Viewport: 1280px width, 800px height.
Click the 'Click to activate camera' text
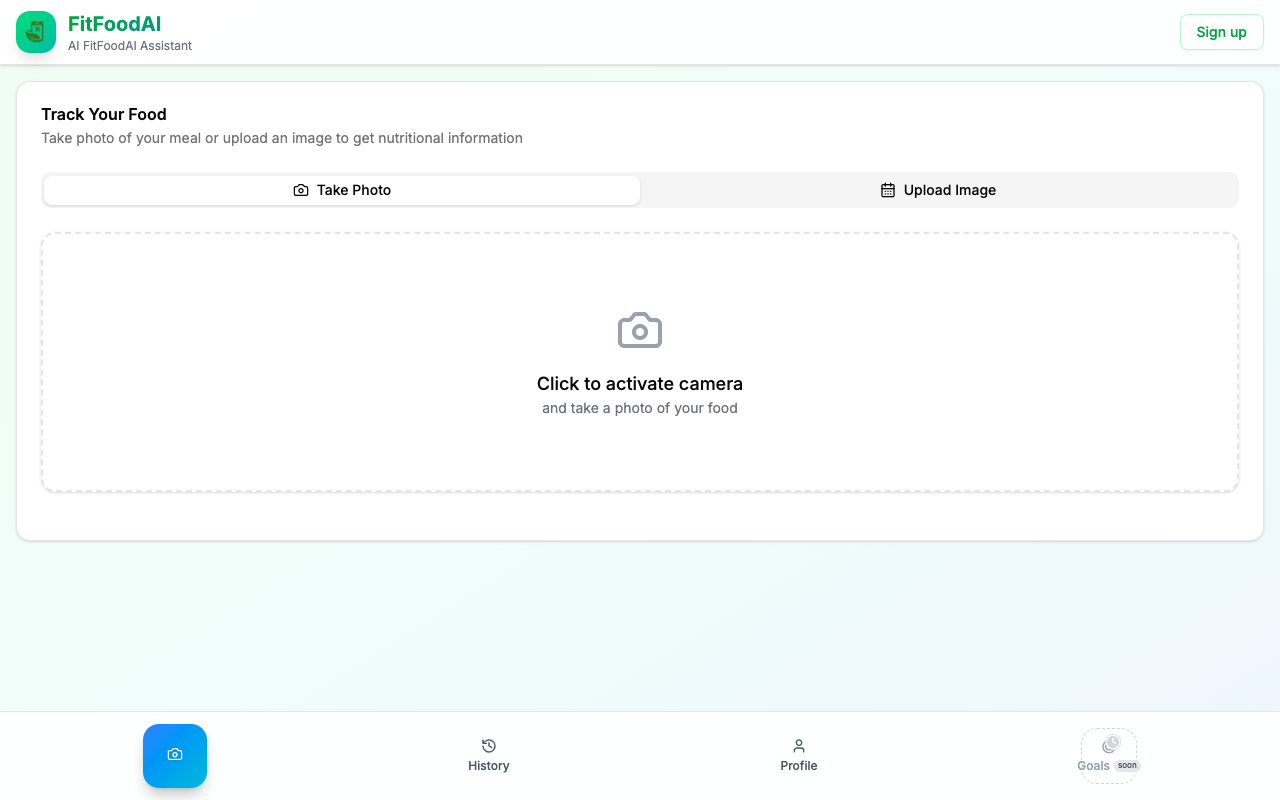pos(640,384)
